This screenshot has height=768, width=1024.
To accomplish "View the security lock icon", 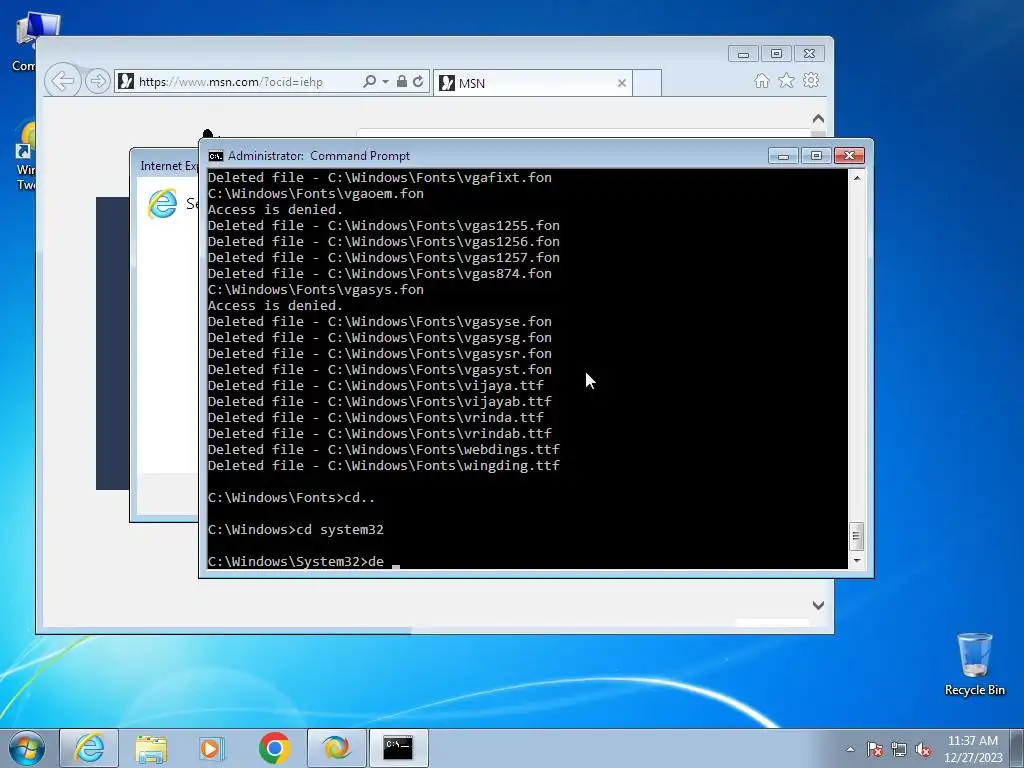I will (402, 82).
